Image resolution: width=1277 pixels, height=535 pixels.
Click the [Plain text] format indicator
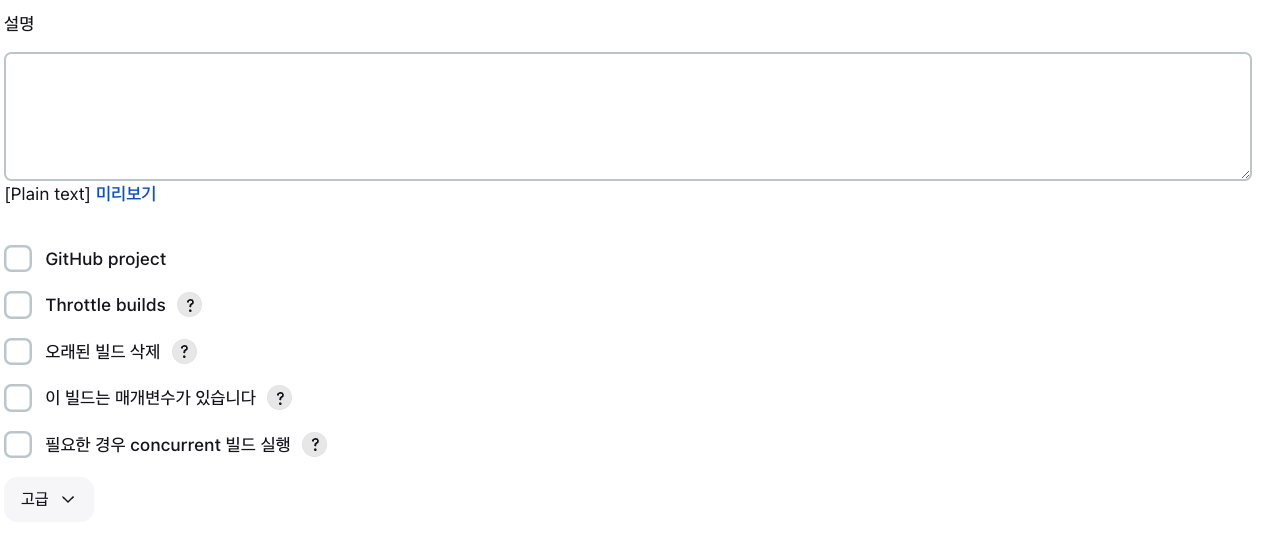pos(48,194)
